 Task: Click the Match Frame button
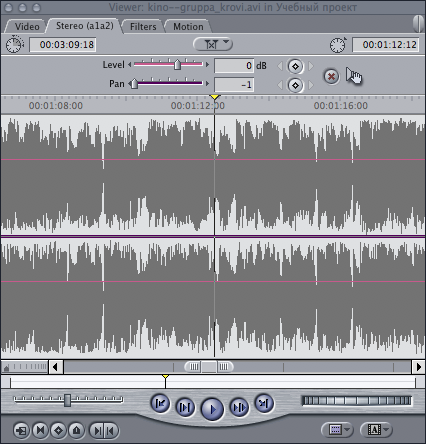[x=22, y=430]
